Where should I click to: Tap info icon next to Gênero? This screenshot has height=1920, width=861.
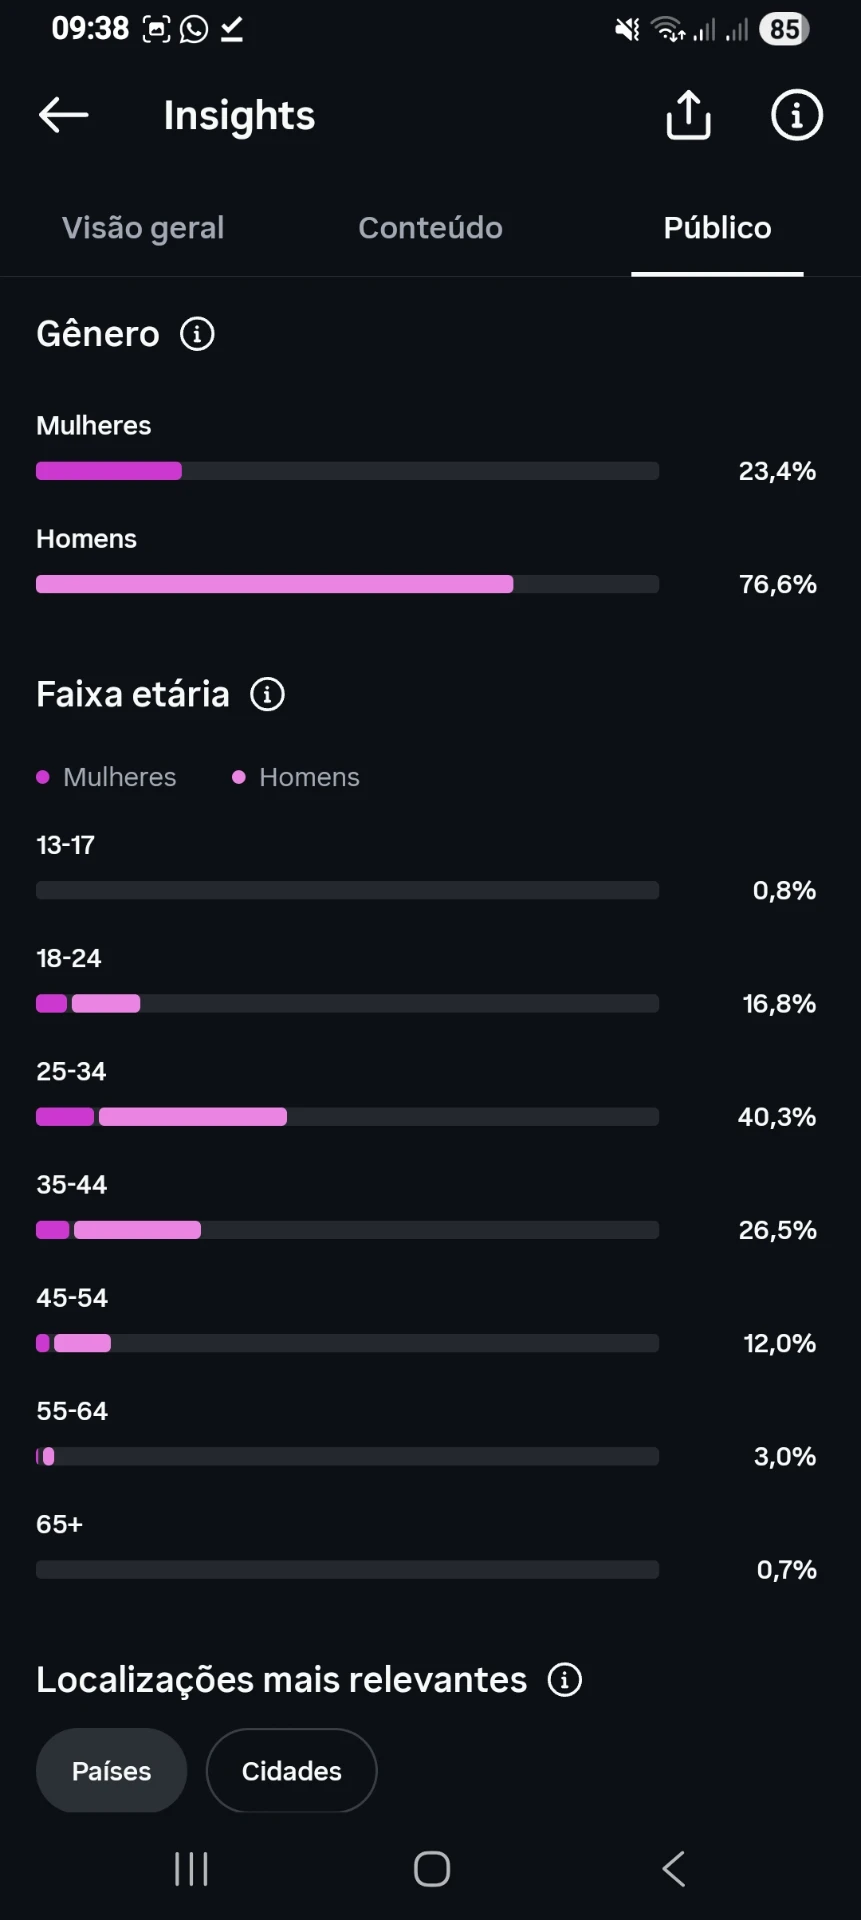click(x=197, y=334)
